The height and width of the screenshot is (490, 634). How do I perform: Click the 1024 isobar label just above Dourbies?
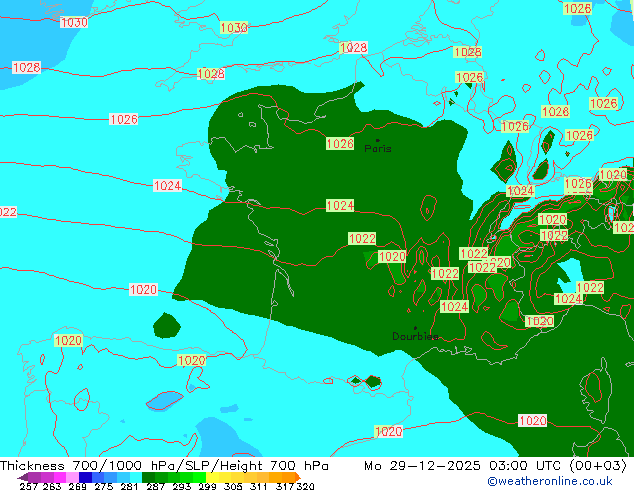tap(454, 306)
